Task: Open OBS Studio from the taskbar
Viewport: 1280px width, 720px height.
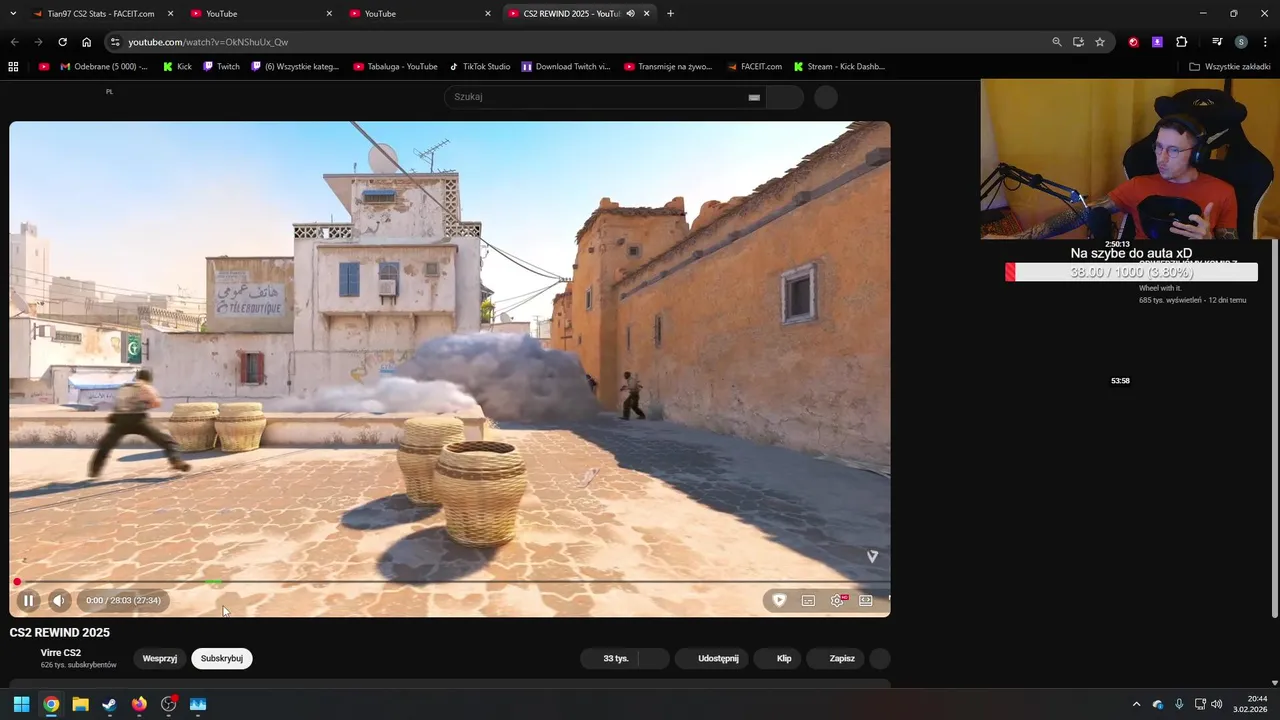Action: coord(168,704)
